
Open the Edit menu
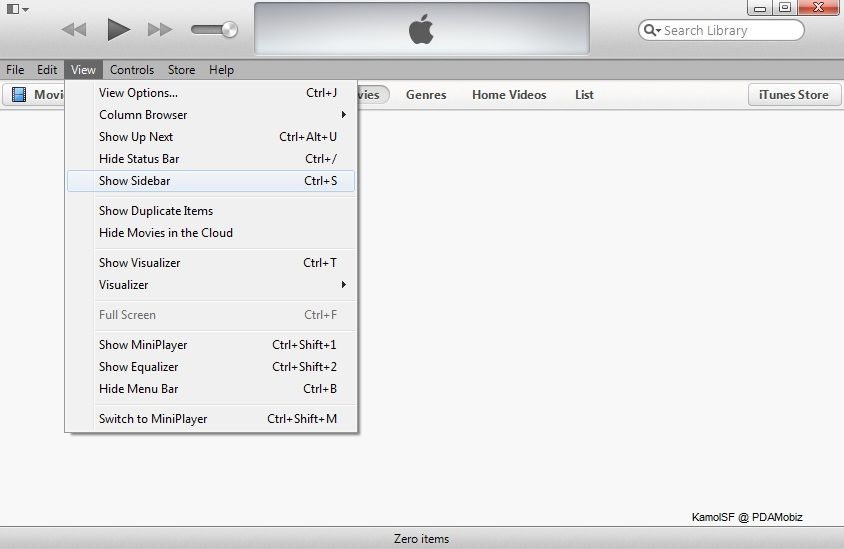tap(47, 70)
